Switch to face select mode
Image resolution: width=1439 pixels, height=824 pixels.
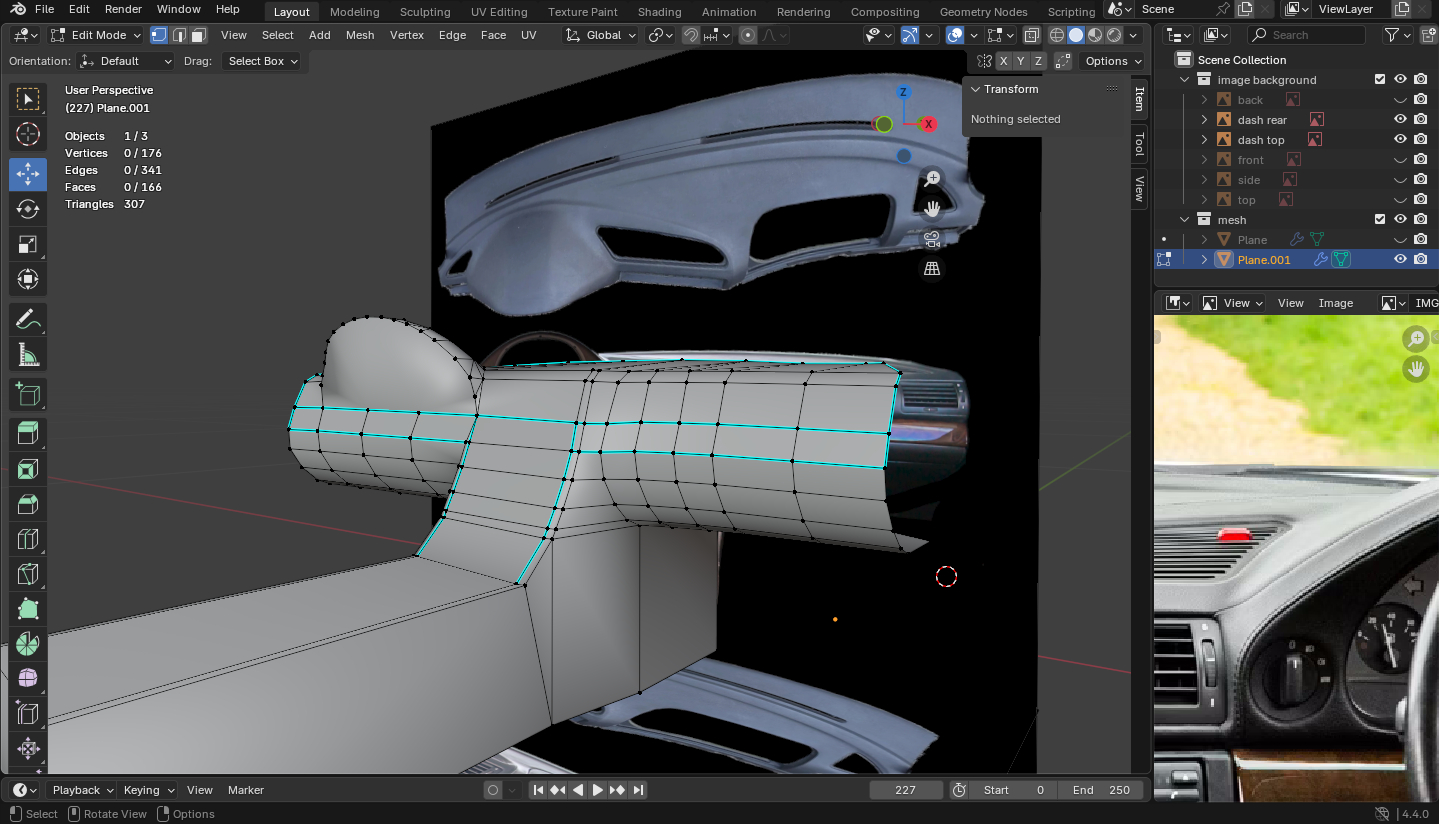click(x=199, y=35)
